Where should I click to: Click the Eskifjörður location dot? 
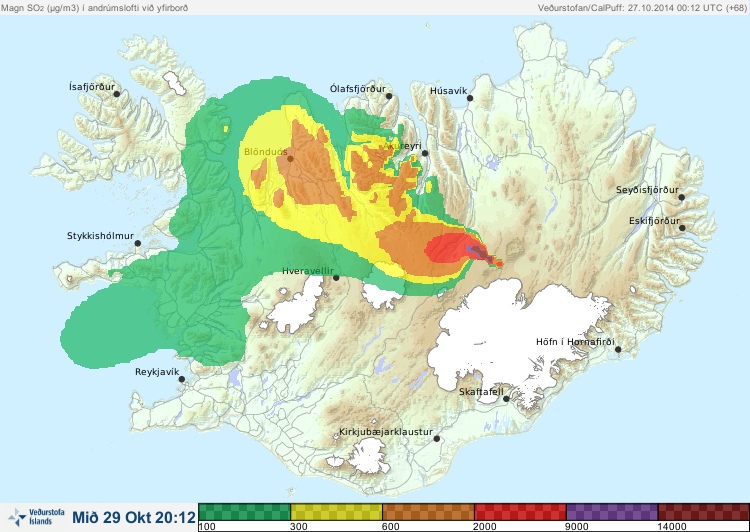click(x=682, y=228)
